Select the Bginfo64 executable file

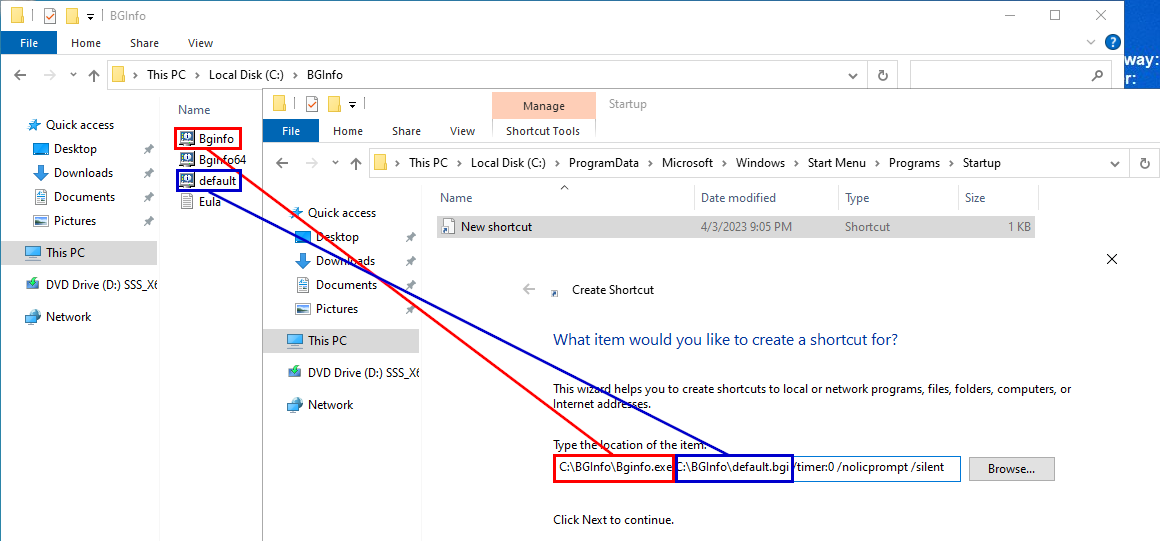point(221,159)
